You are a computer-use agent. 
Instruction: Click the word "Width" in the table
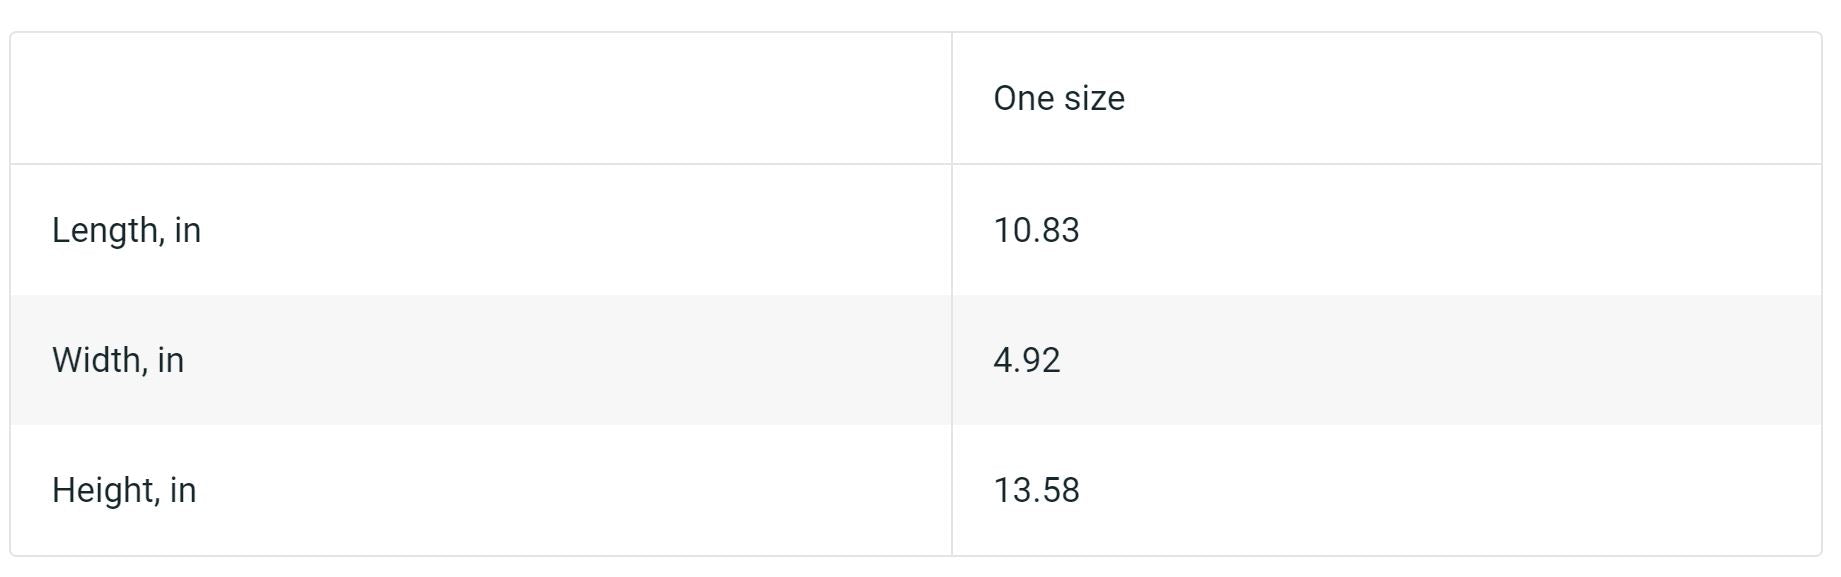[98, 360]
